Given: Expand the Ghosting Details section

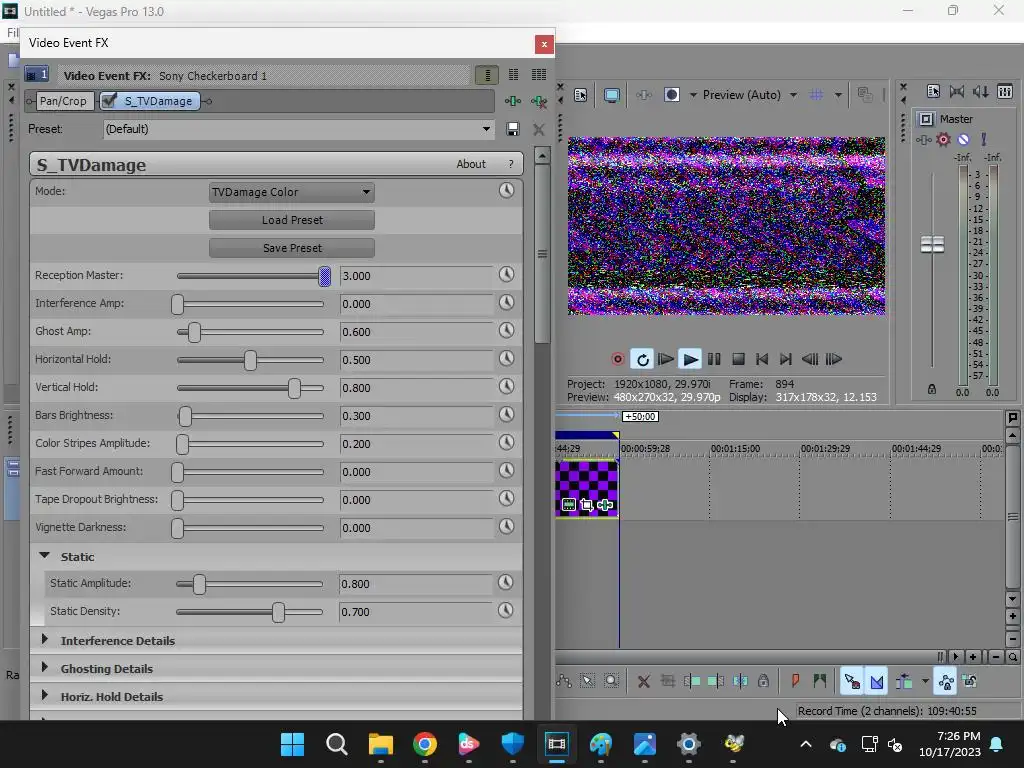Looking at the screenshot, I should coord(44,667).
